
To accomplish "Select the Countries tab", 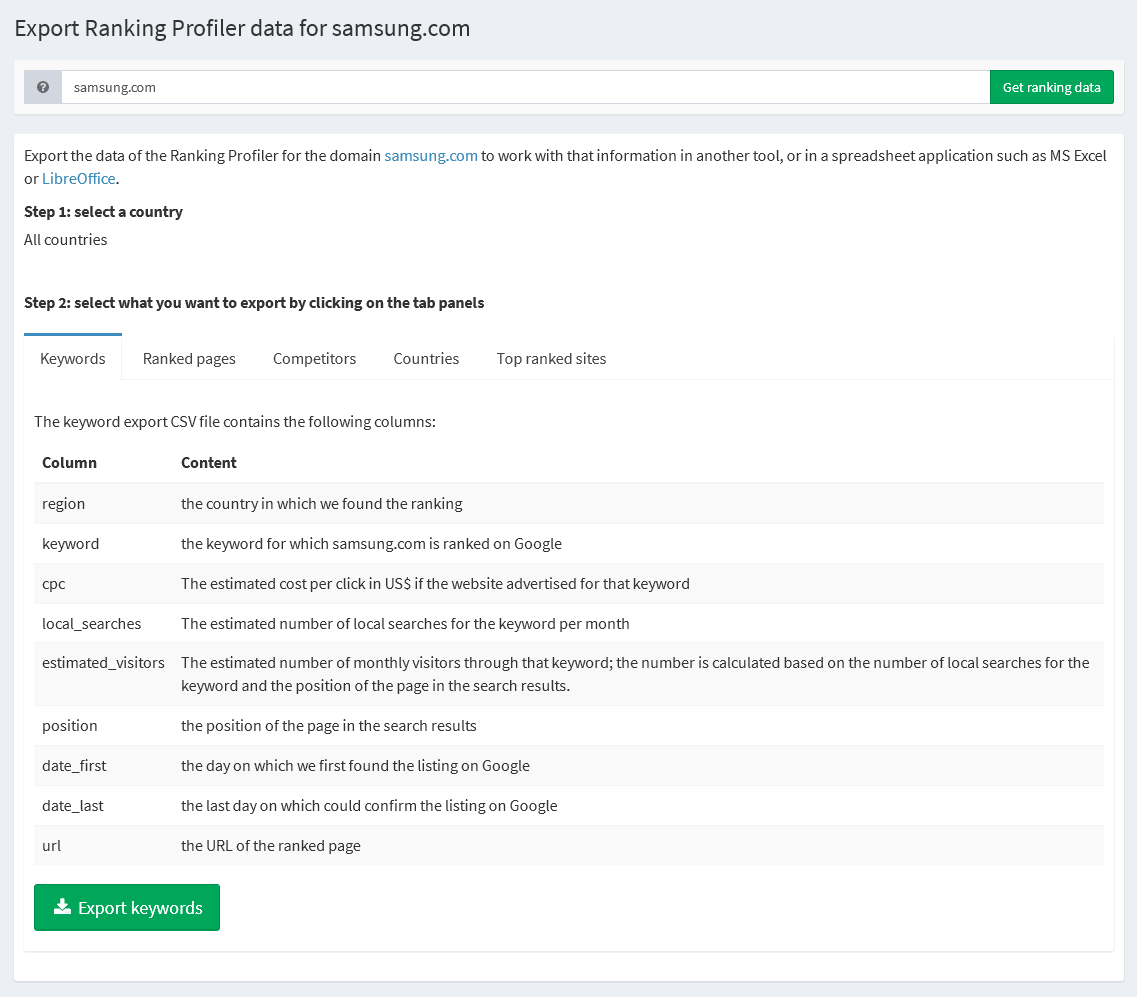I will (x=426, y=358).
